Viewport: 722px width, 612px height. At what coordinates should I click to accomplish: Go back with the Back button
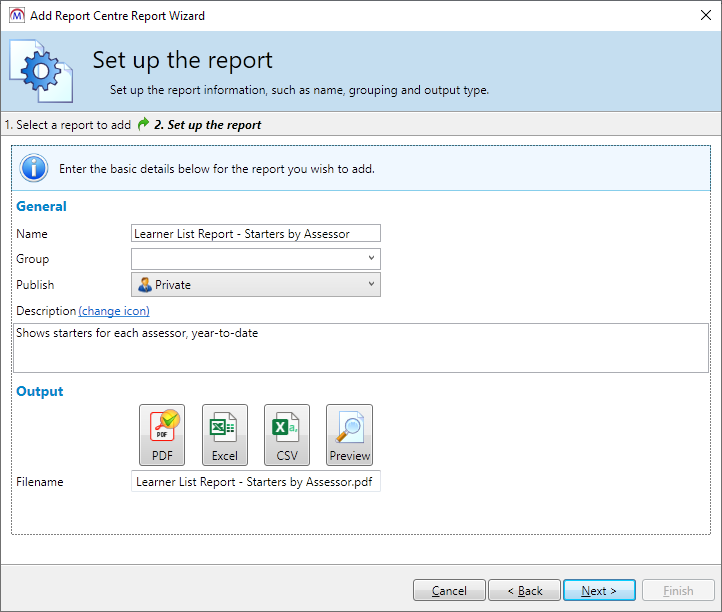pyautogui.click(x=524, y=591)
